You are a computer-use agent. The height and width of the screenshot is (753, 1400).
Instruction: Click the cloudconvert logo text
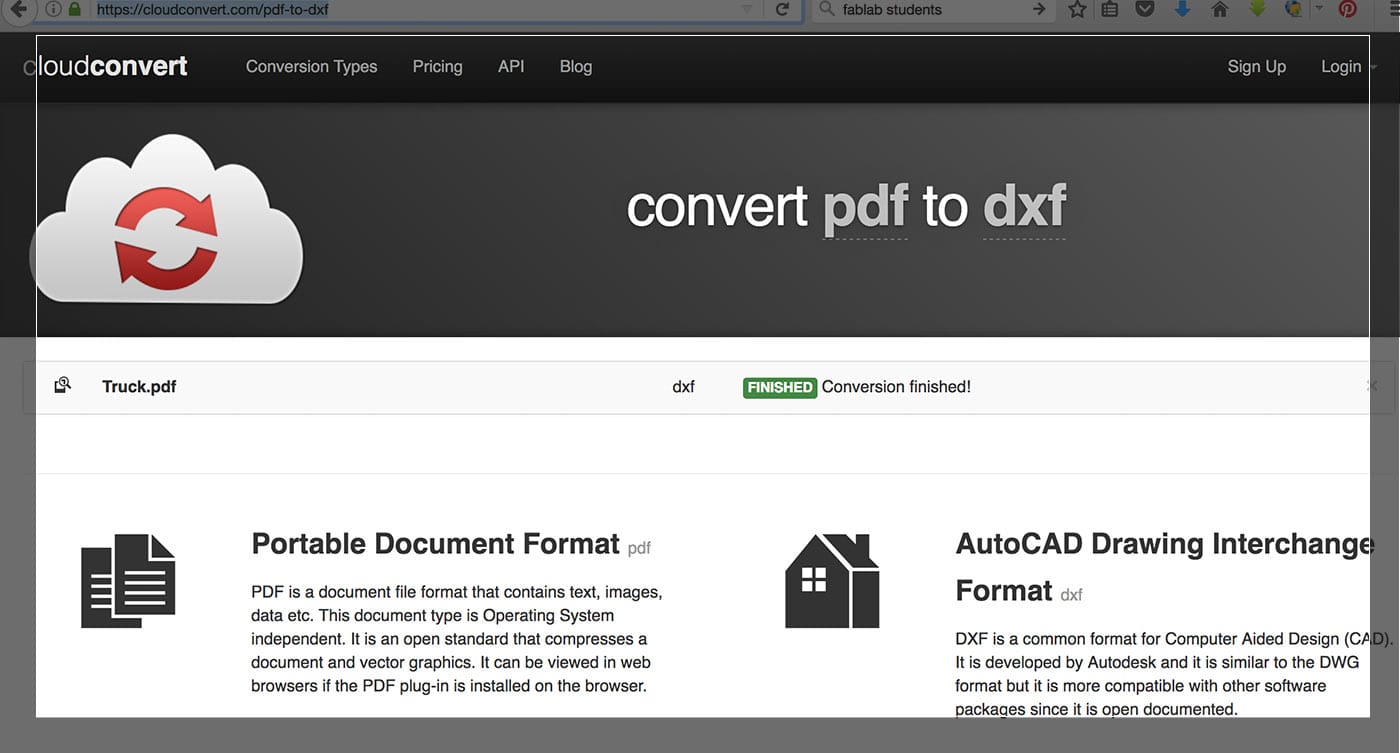click(105, 66)
